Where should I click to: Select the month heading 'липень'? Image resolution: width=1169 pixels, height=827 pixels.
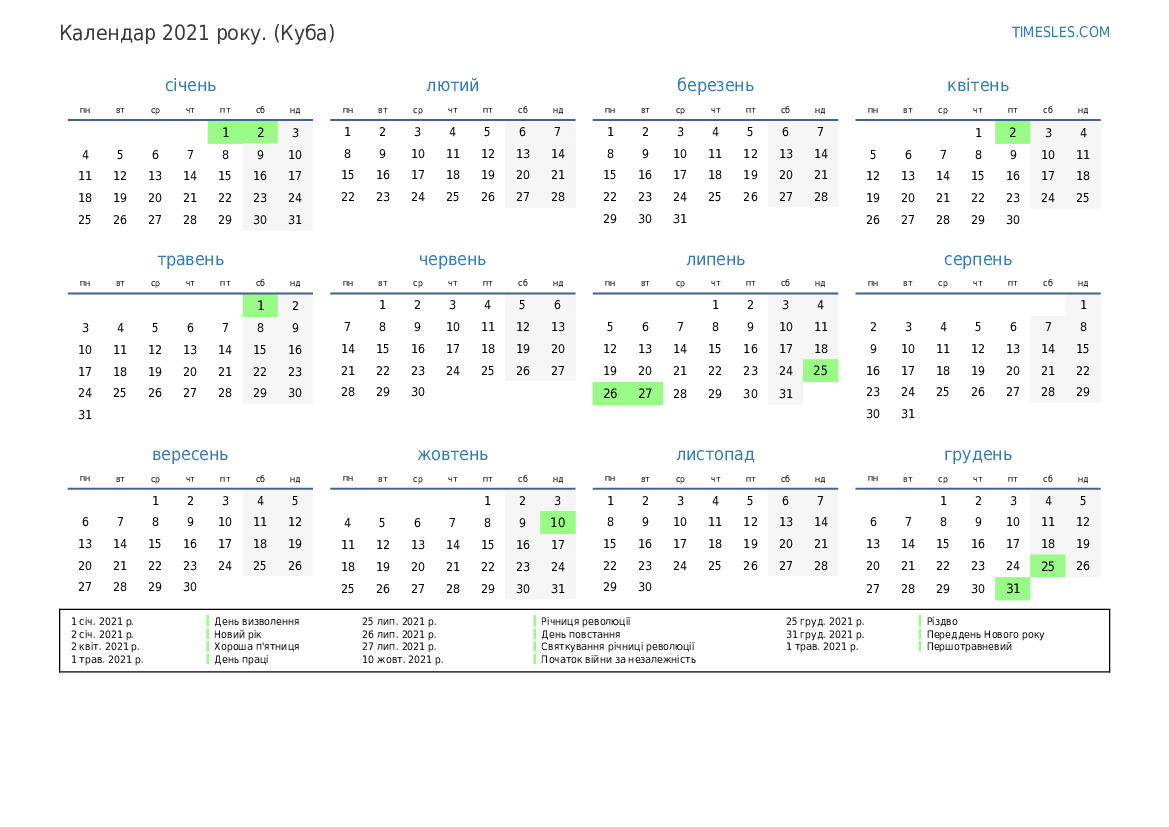pyautogui.click(x=715, y=260)
